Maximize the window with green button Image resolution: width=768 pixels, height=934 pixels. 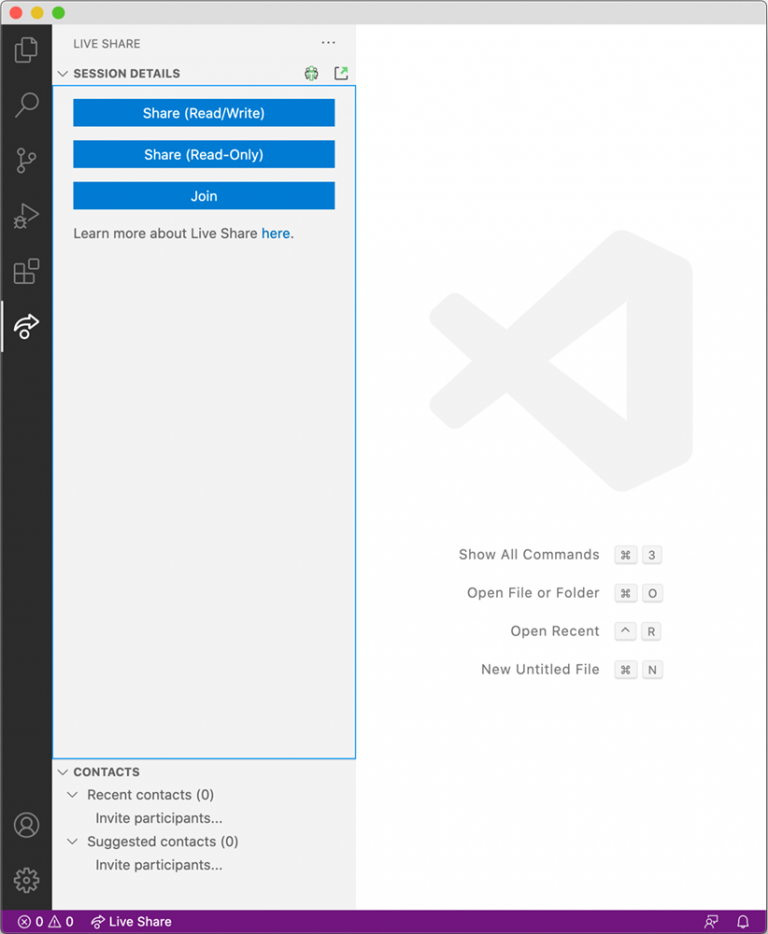pyautogui.click(x=58, y=13)
